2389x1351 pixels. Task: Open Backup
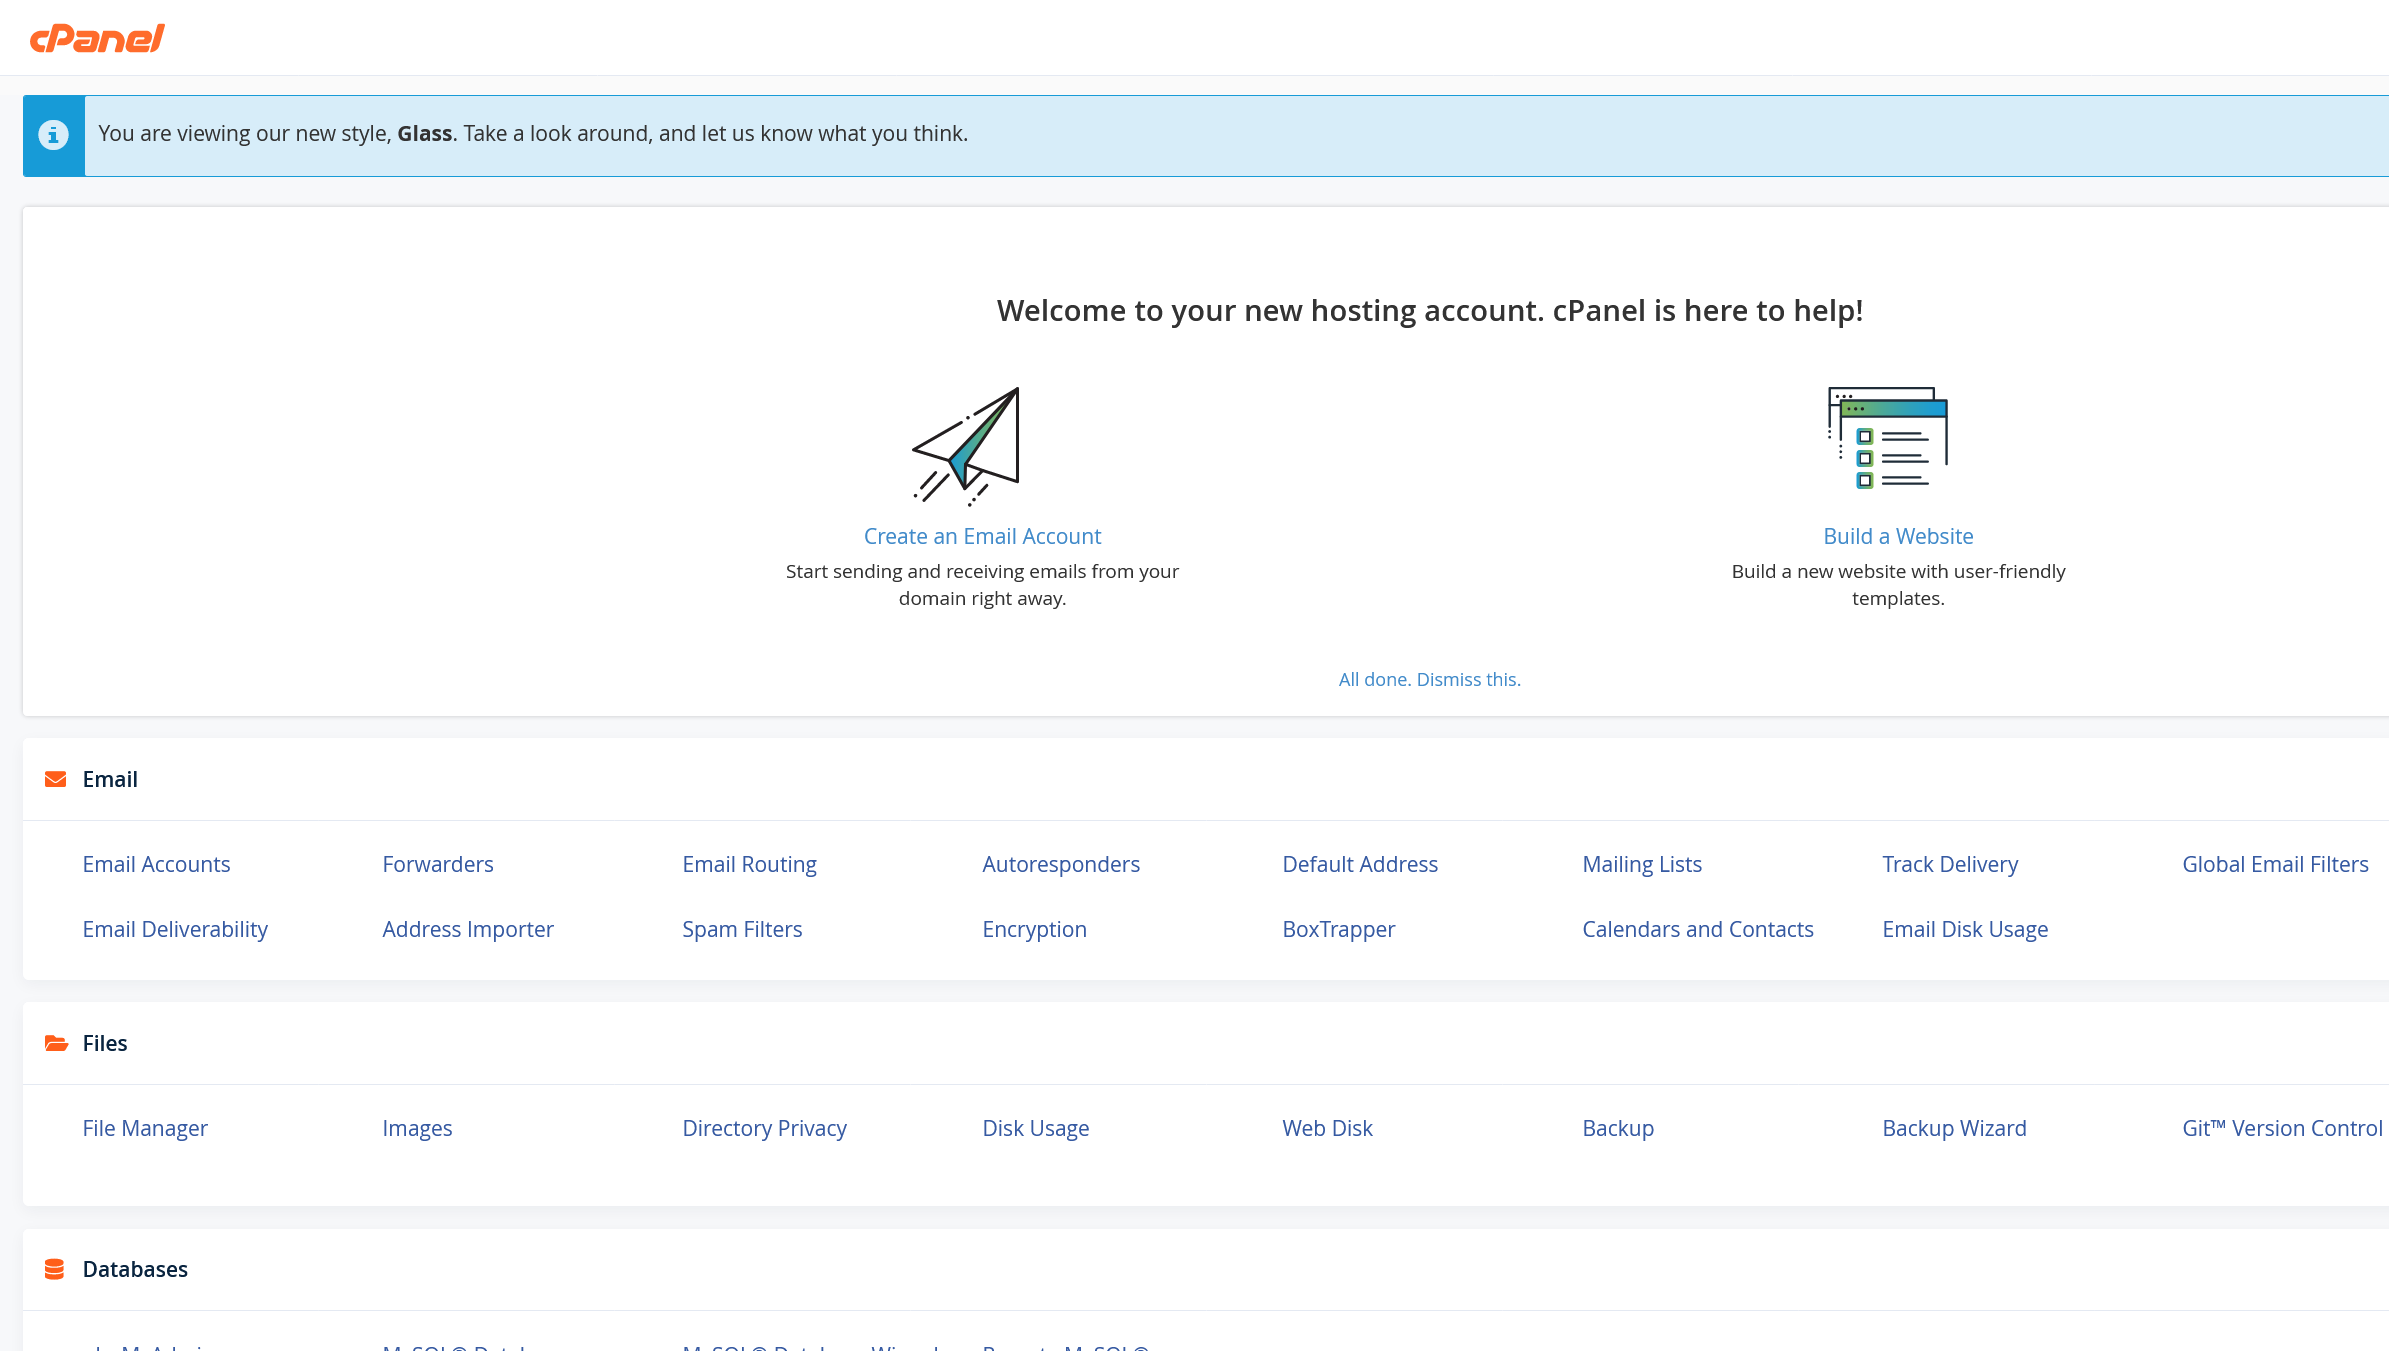click(x=1618, y=1128)
